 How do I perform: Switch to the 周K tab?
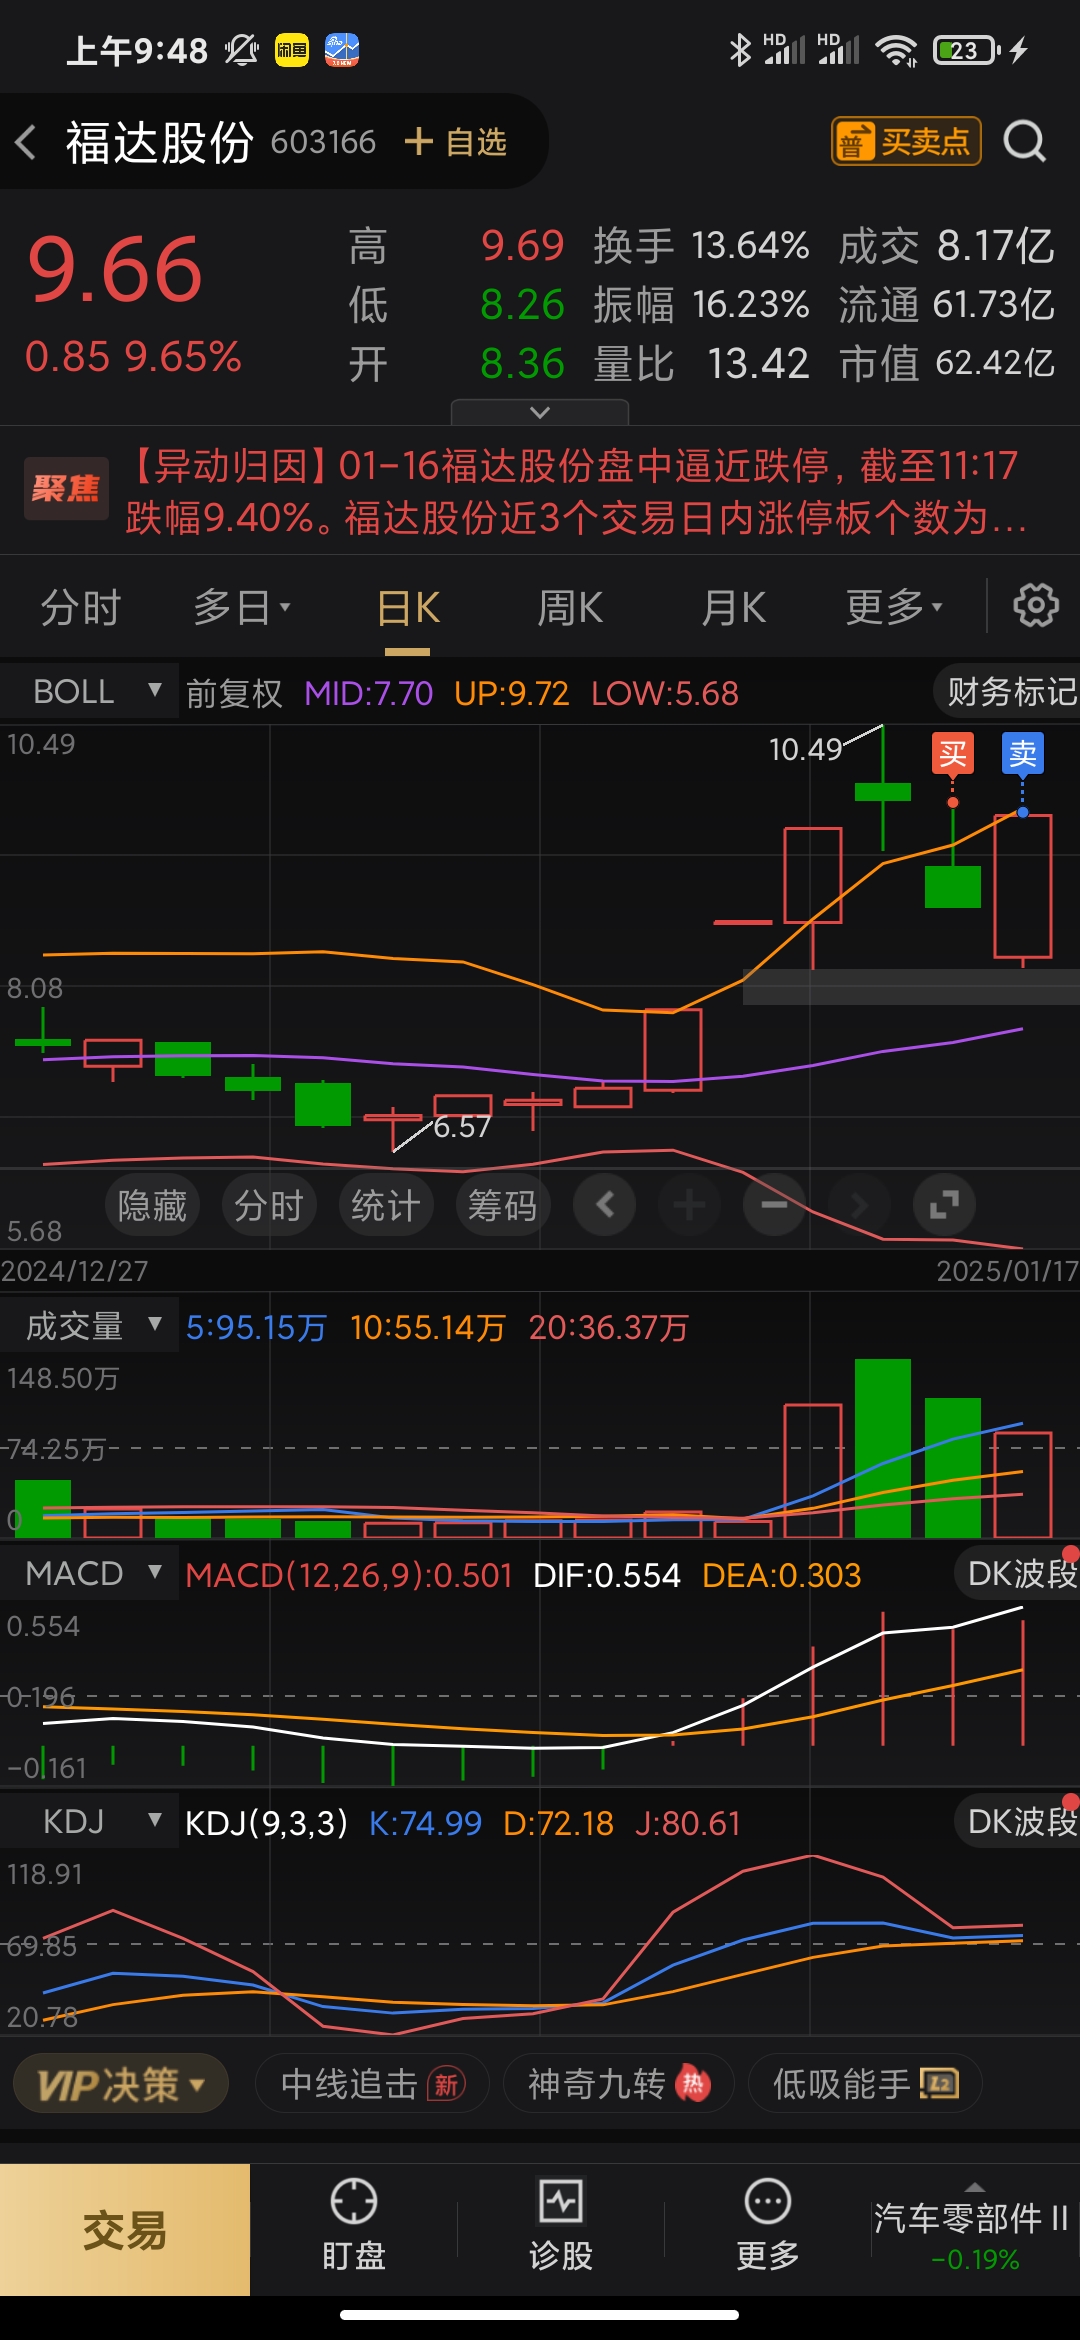pos(570,607)
